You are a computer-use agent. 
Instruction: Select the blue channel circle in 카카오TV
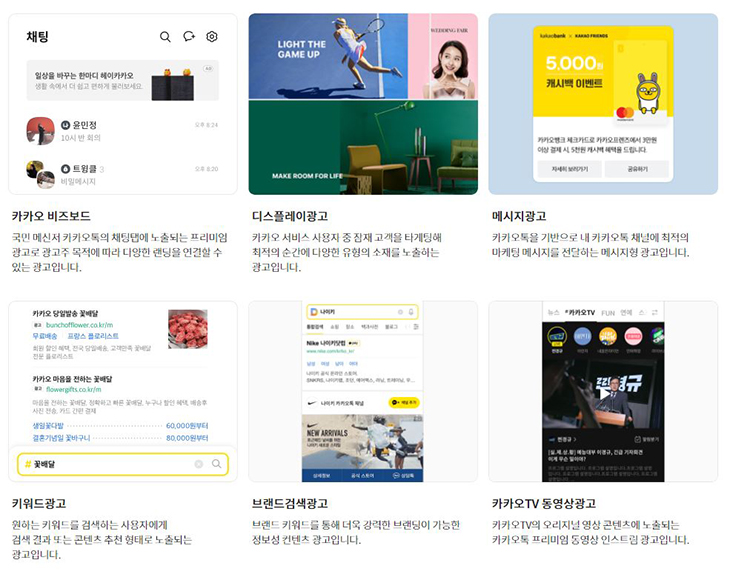click(582, 336)
